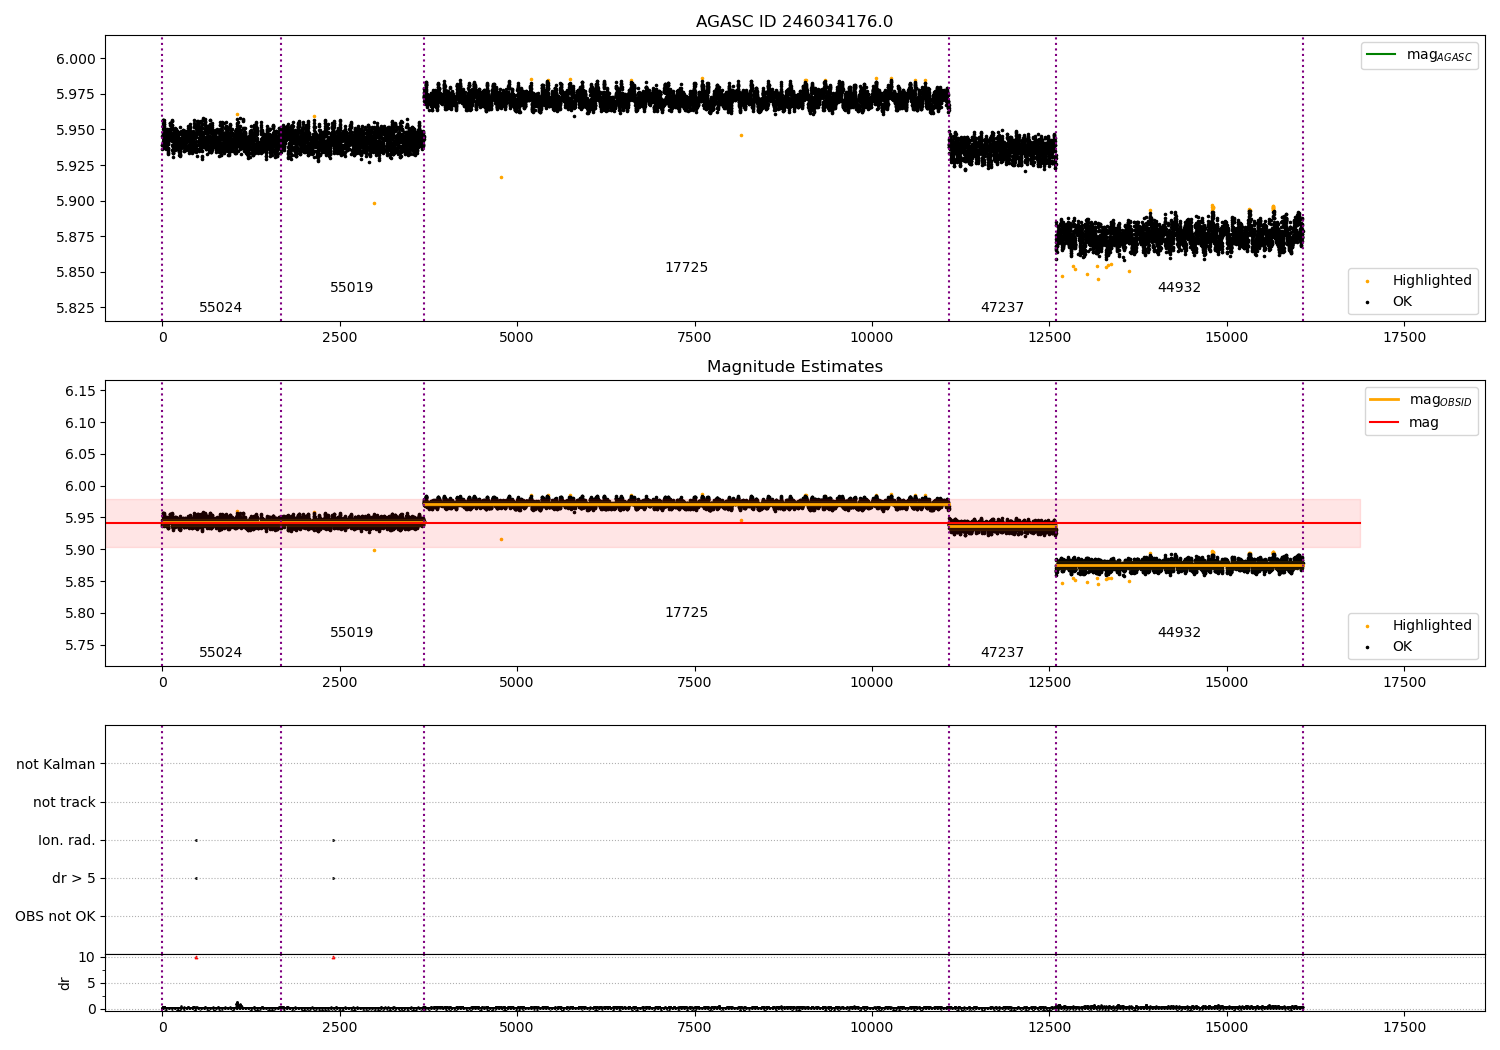Click the 5.825 y-axis tick label
Screen dimensions: 1500x1050
pos(76,308)
